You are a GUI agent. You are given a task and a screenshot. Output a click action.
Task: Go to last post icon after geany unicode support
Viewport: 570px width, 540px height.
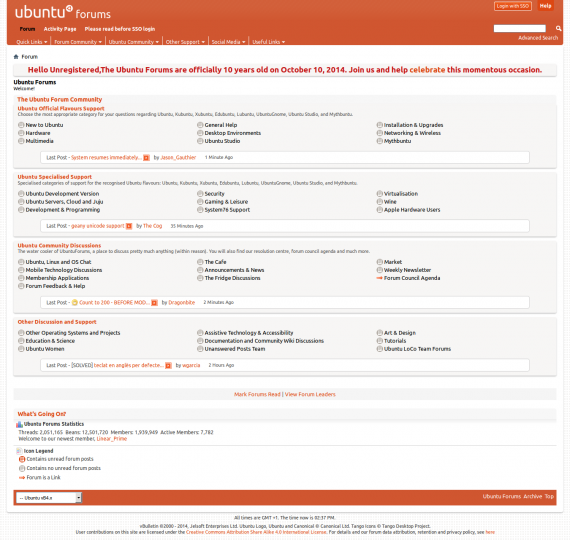pos(129,226)
